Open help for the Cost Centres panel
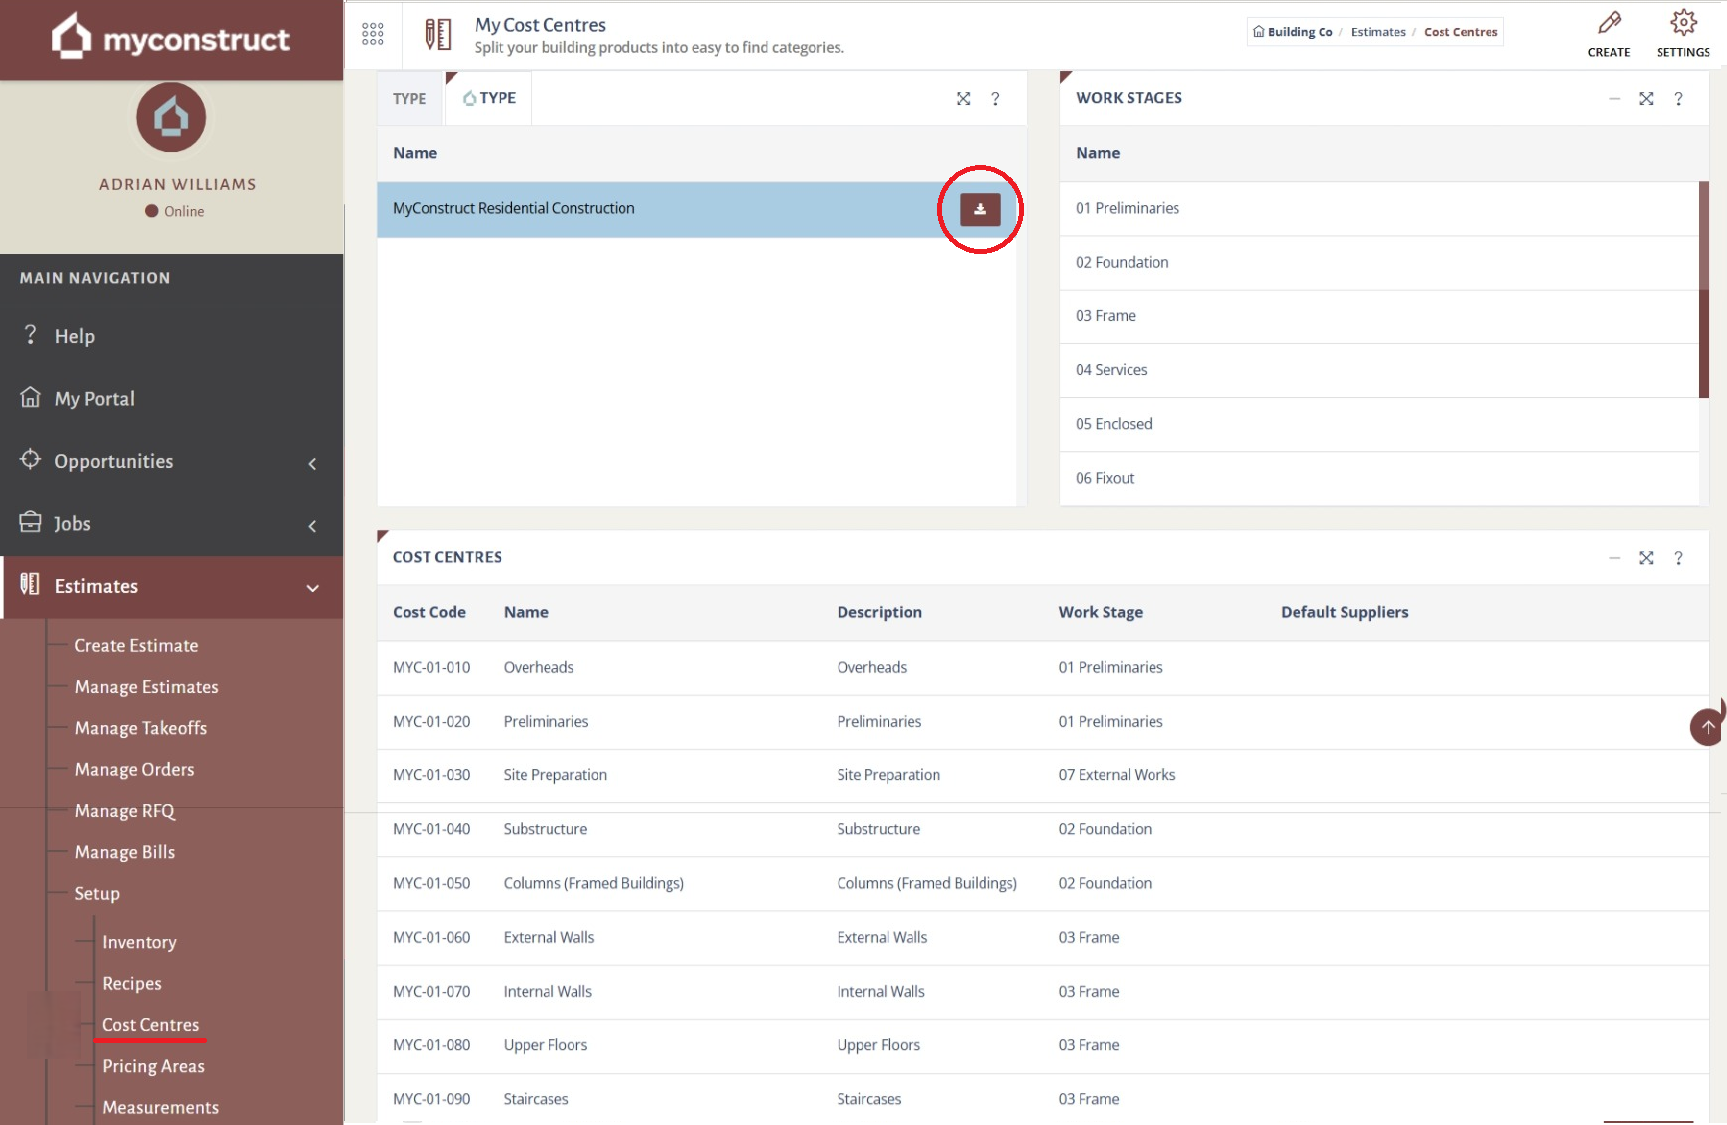The image size is (1727, 1125). [x=1678, y=558]
